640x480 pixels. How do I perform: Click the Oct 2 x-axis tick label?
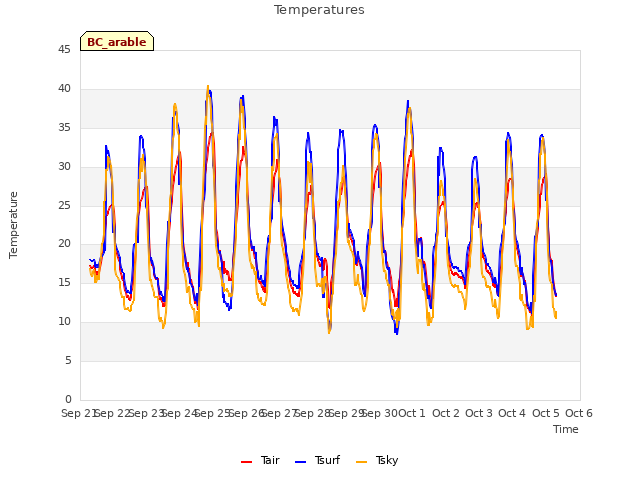[x=446, y=413]
